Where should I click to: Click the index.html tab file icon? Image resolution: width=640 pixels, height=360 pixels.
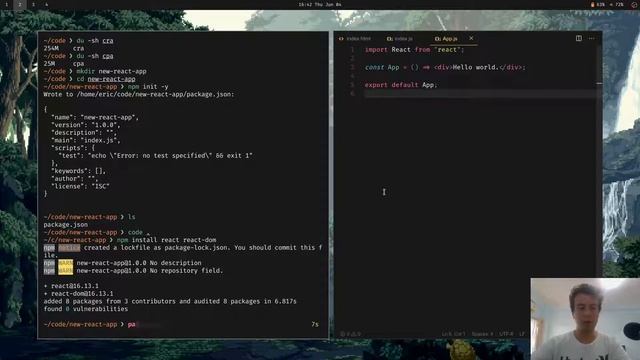(341, 39)
